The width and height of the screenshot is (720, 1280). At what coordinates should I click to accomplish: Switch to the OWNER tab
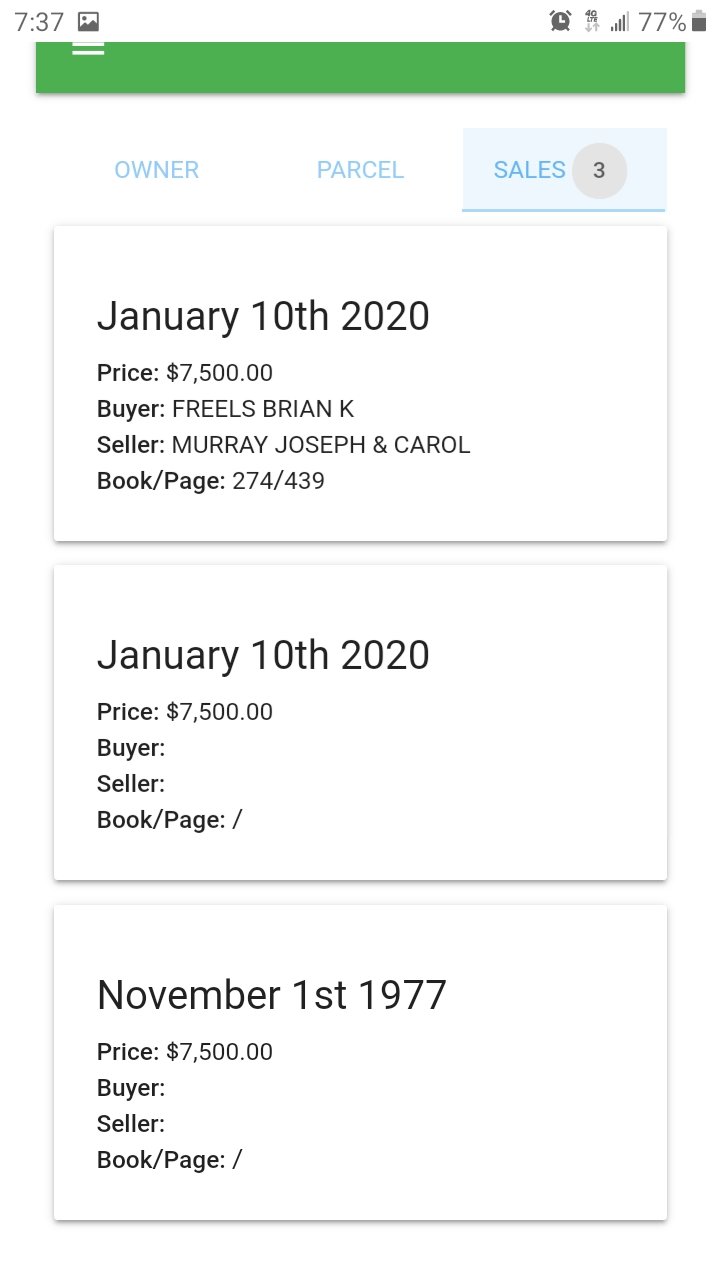pos(157,170)
